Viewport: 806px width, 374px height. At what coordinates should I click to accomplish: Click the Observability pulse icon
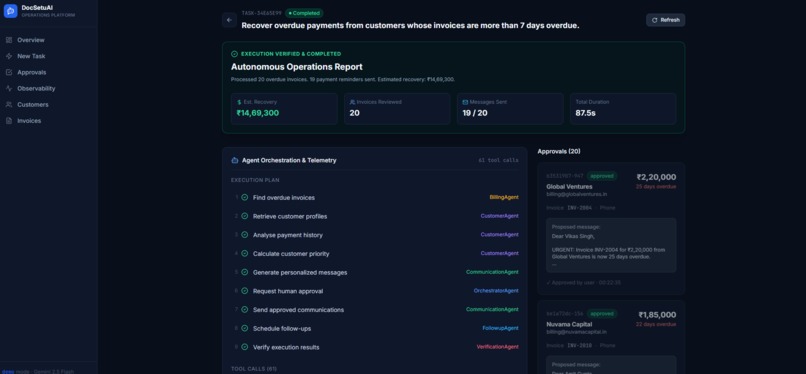click(9, 88)
